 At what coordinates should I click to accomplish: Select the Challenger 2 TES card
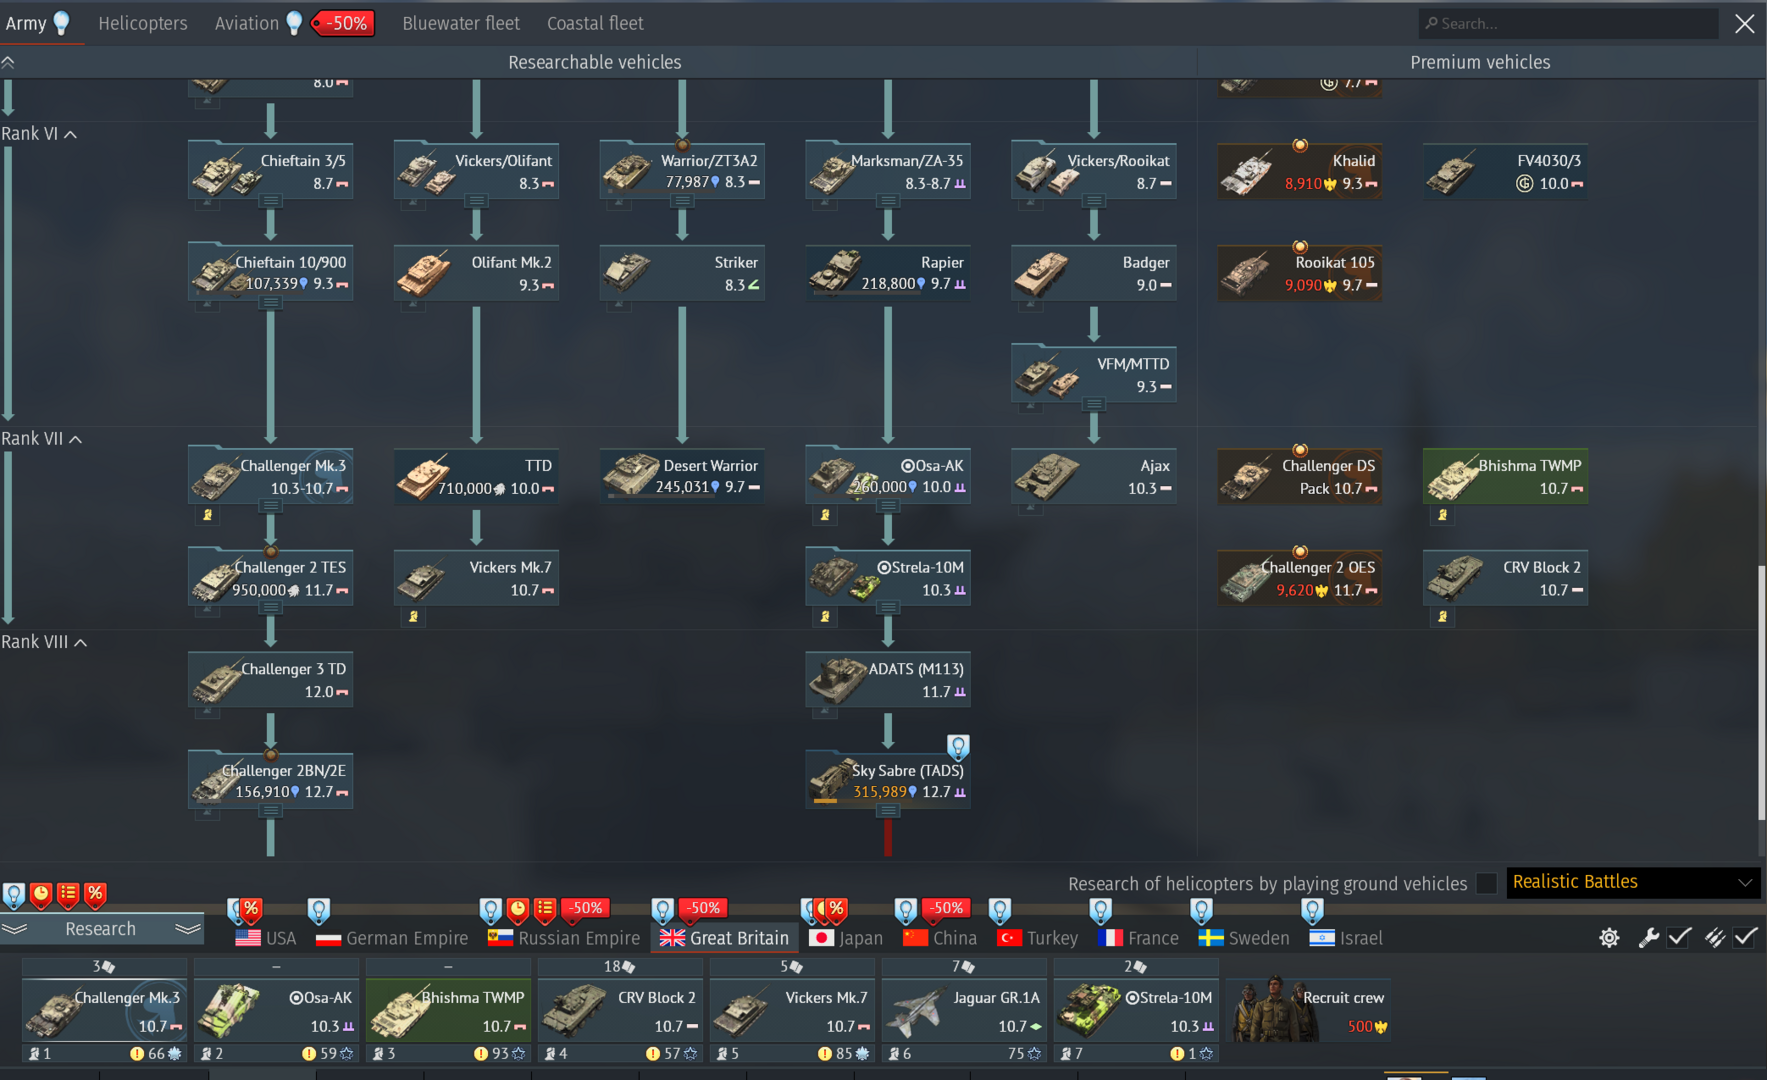pyautogui.click(x=270, y=578)
